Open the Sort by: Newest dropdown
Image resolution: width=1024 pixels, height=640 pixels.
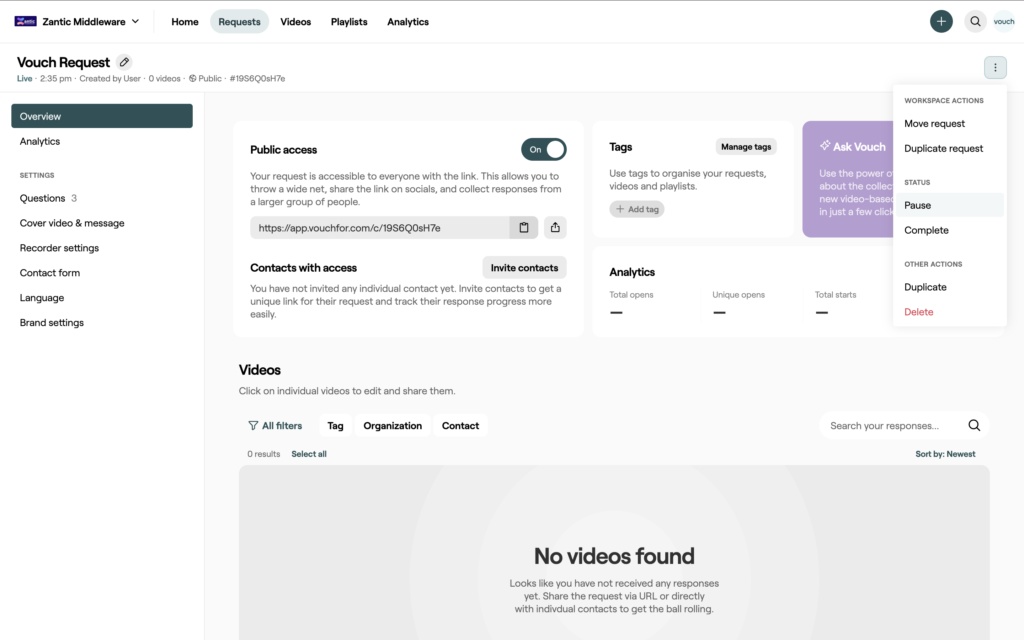point(945,454)
